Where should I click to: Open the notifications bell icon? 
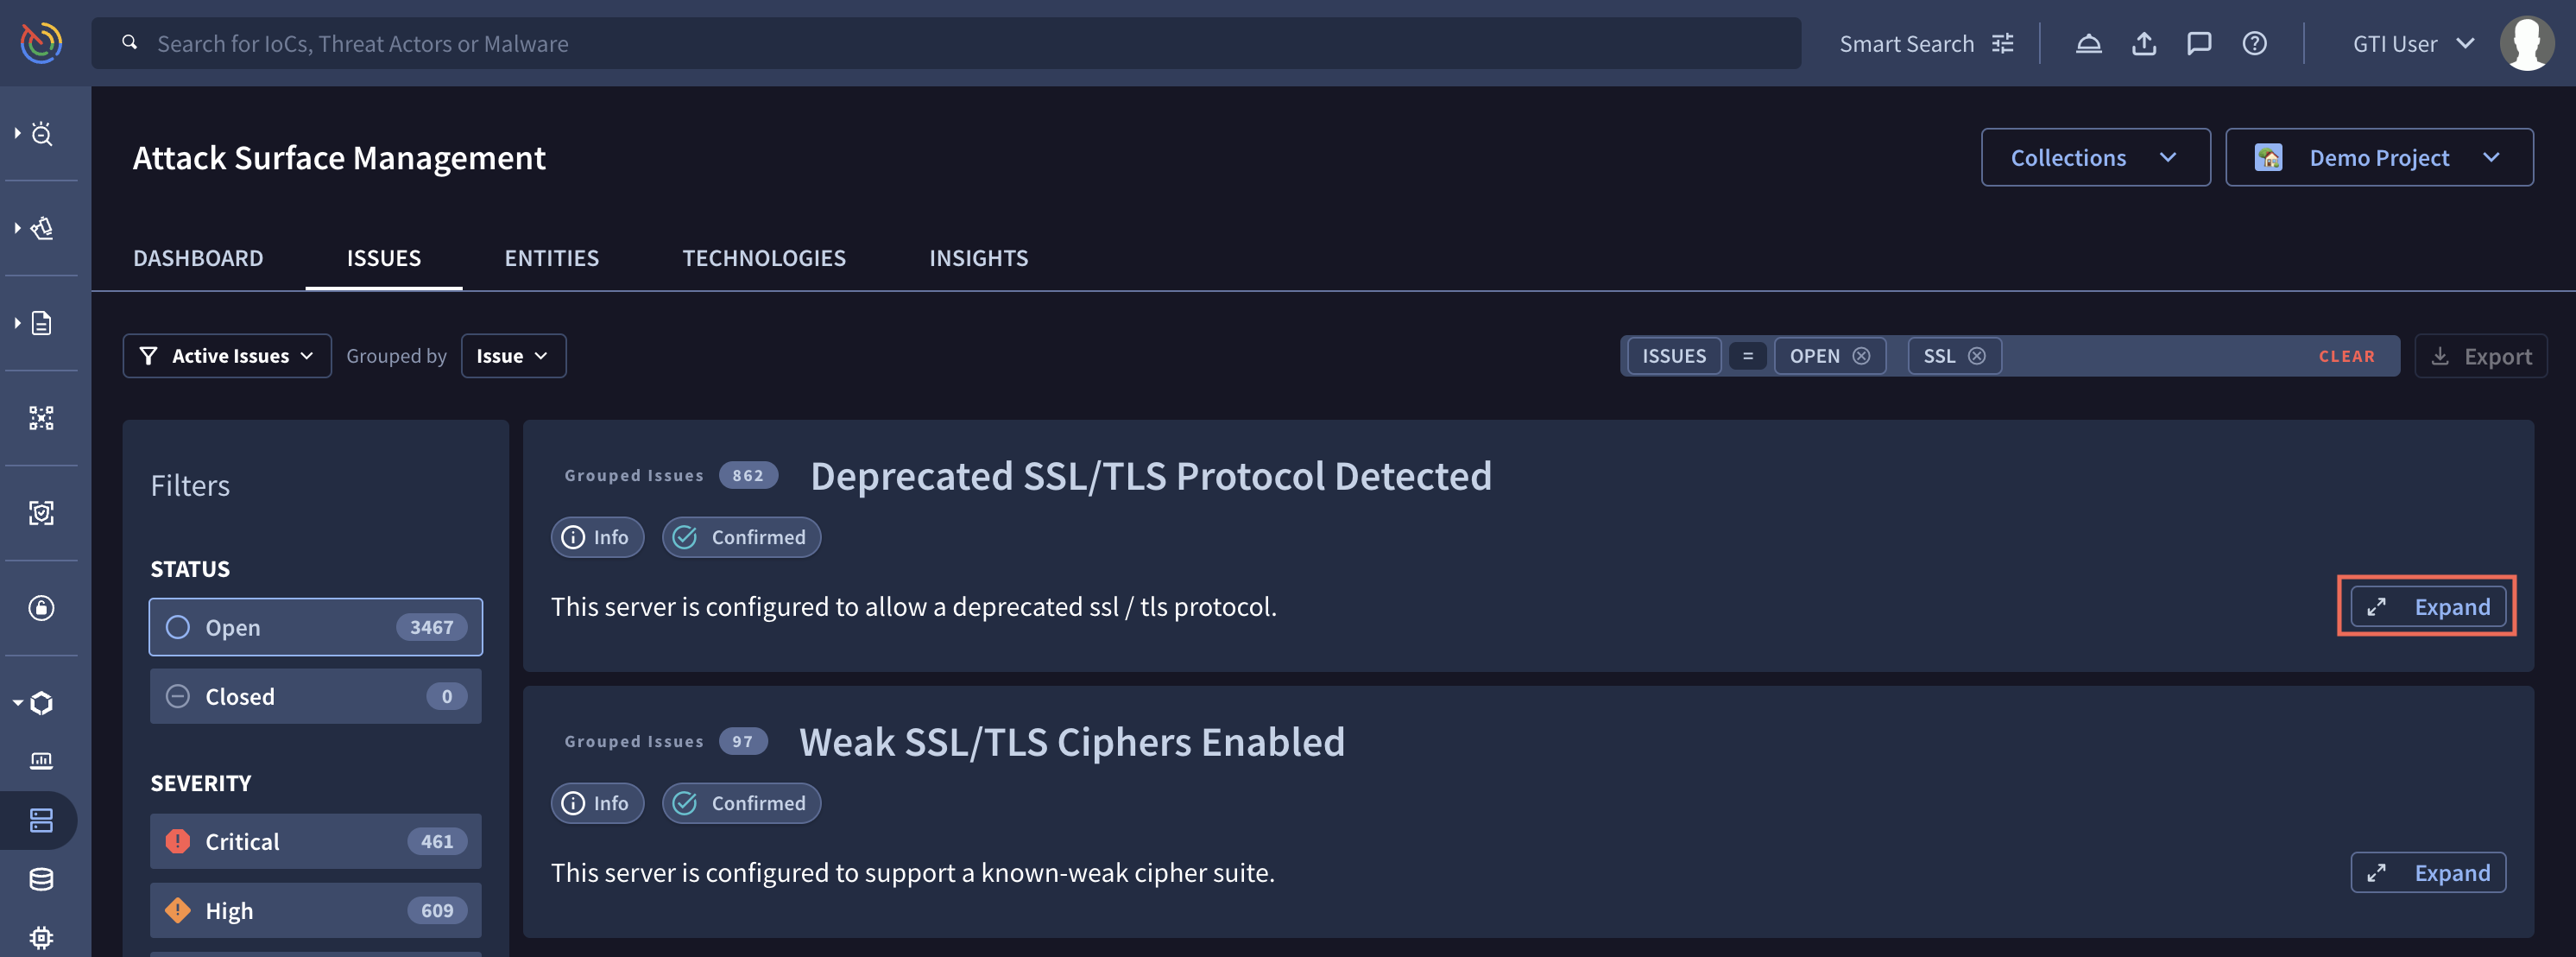tap(2088, 44)
